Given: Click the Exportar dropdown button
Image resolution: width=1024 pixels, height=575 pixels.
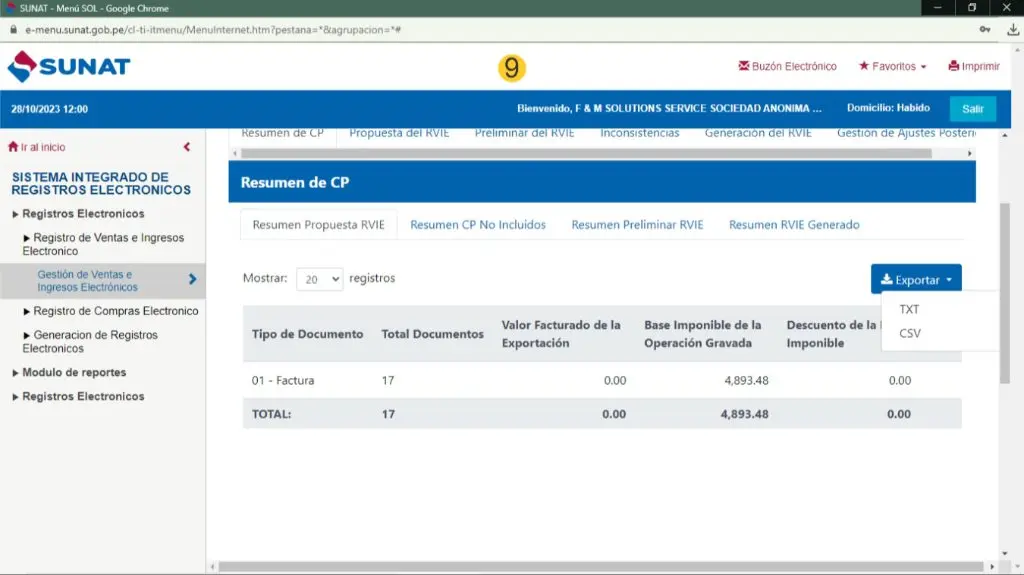Looking at the screenshot, I should click(916, 280).
